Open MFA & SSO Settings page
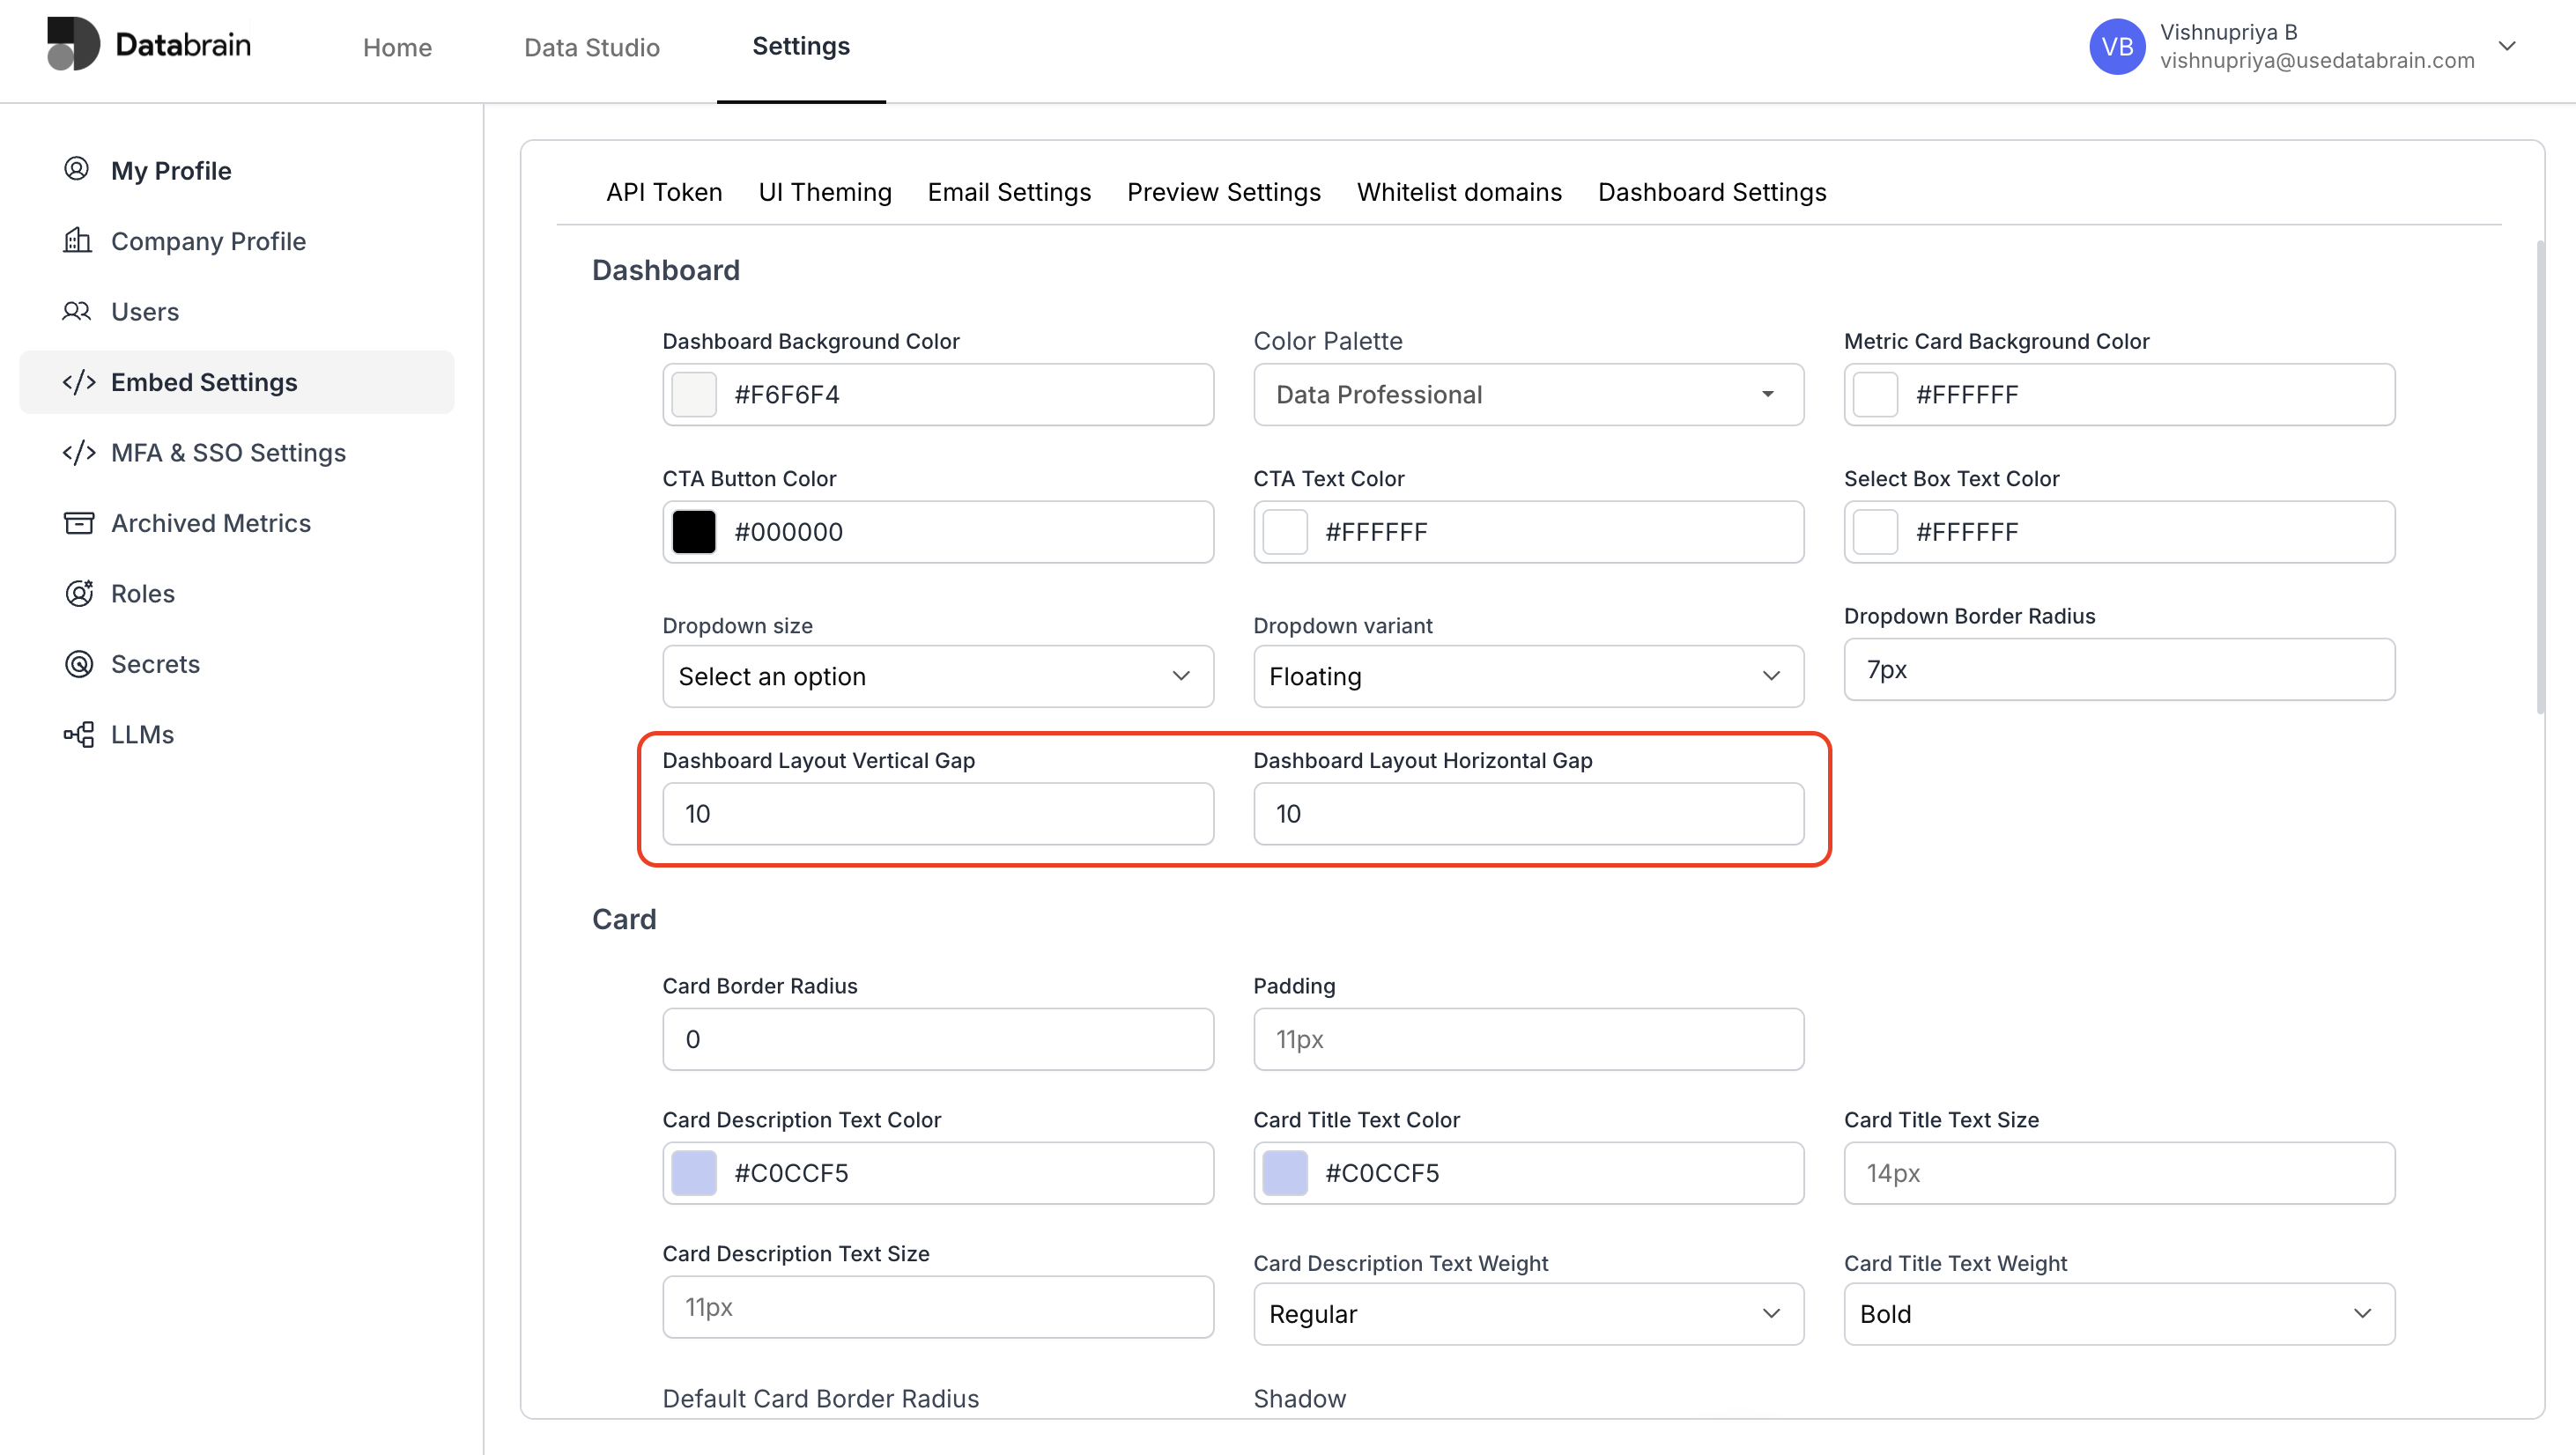Image resolution: width=2576 pixels, height=1455 pixels. [x=228, y=452]
